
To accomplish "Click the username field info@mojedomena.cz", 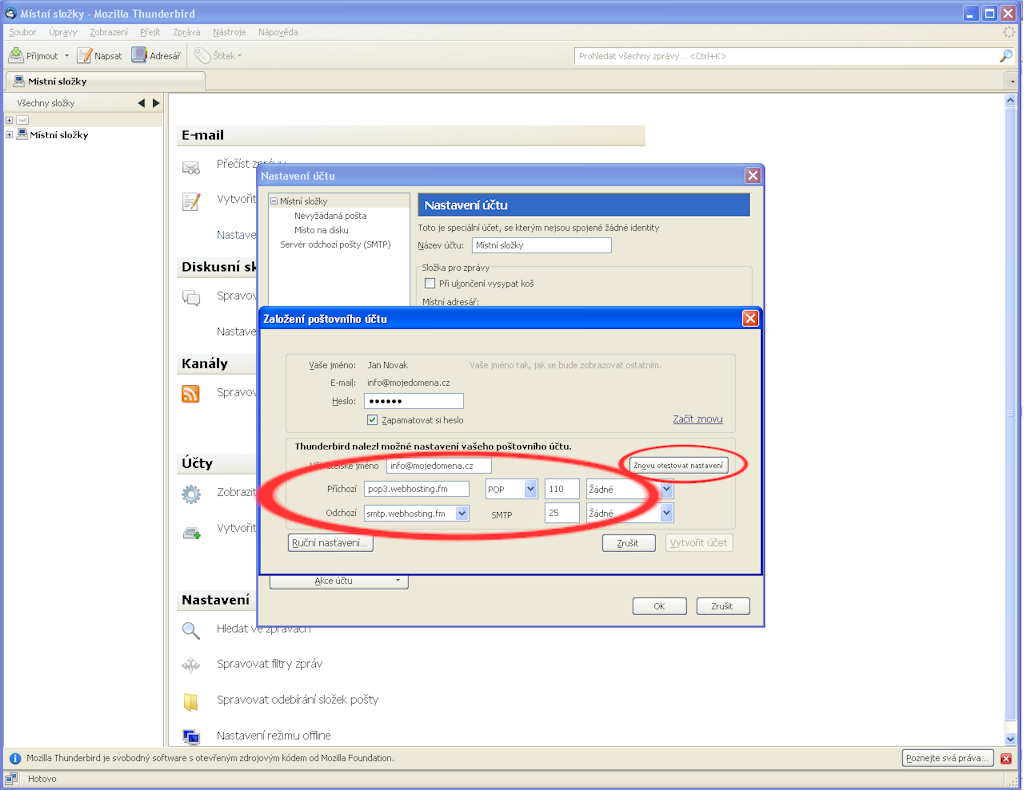I will (x=439, y=466).
